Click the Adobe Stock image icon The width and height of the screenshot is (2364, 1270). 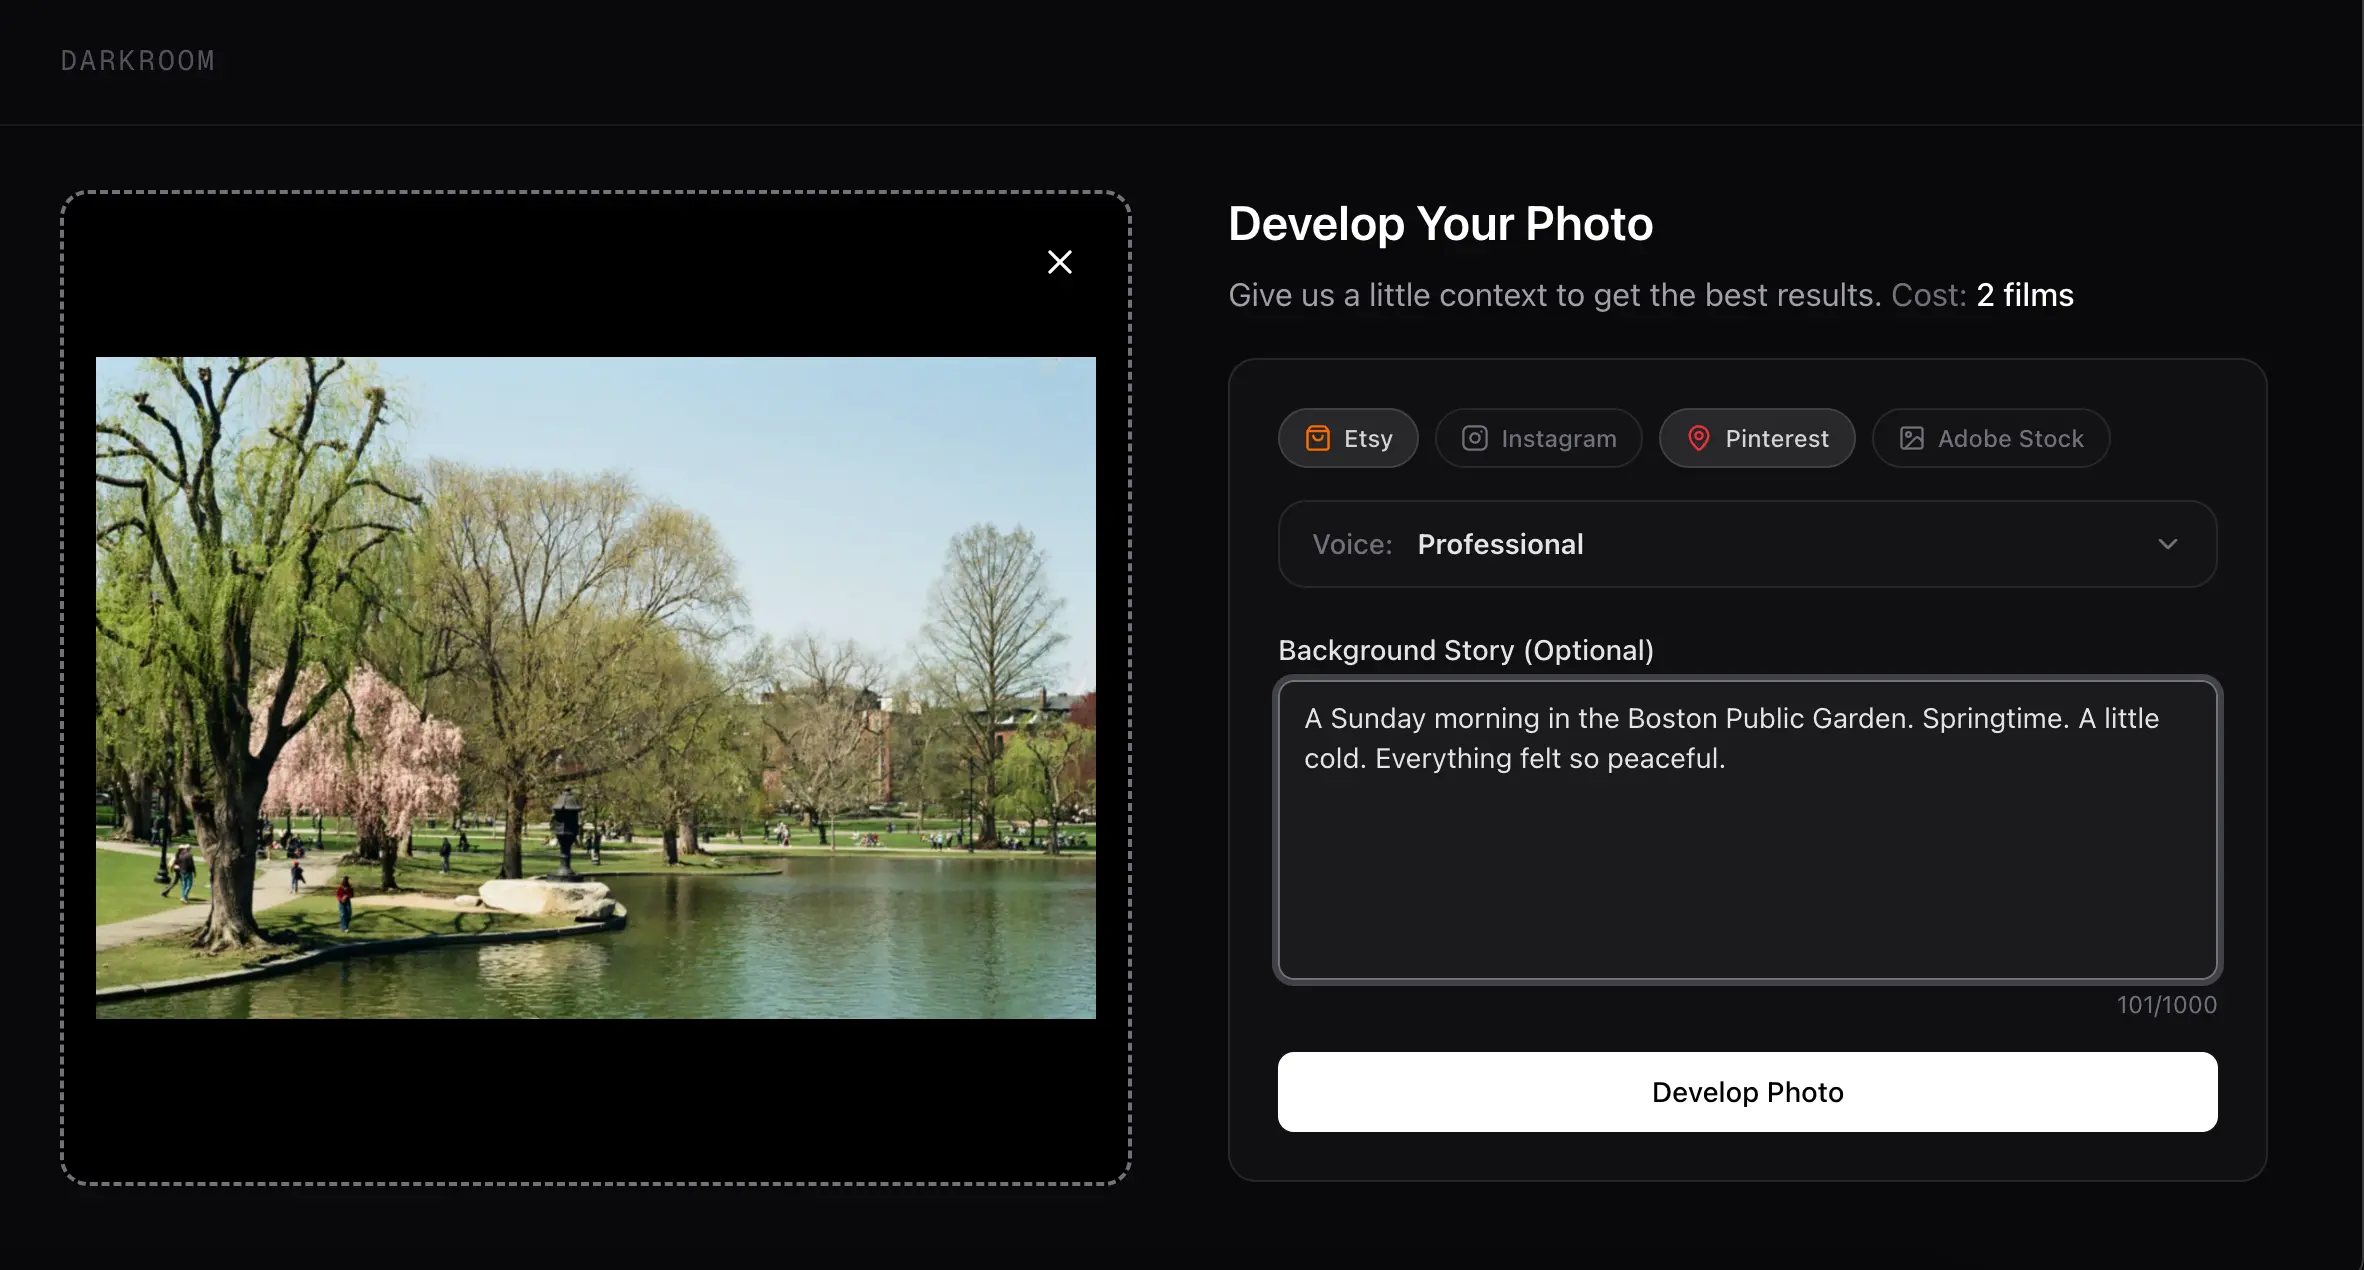[1913, 438]
